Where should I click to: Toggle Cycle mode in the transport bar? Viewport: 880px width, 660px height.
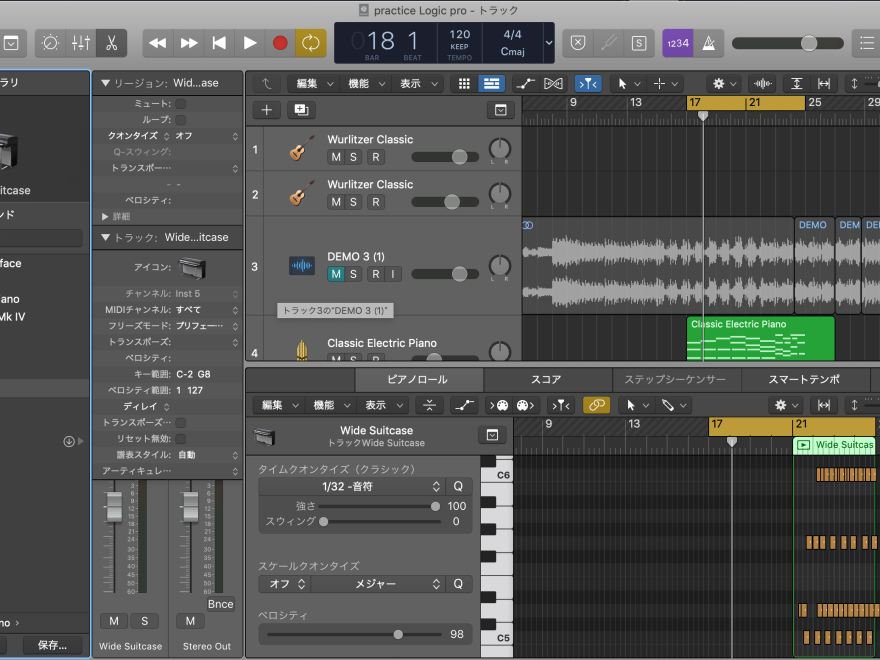(x=310, y=43)
